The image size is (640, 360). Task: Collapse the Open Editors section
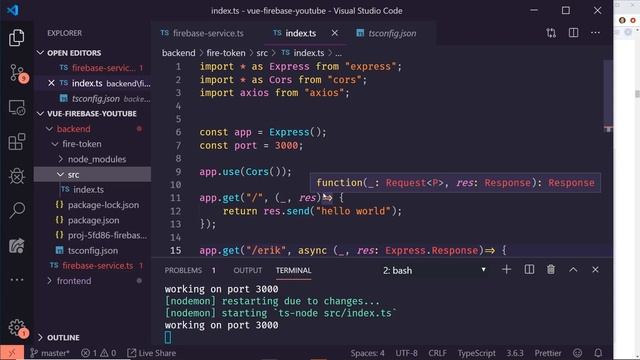40,53
